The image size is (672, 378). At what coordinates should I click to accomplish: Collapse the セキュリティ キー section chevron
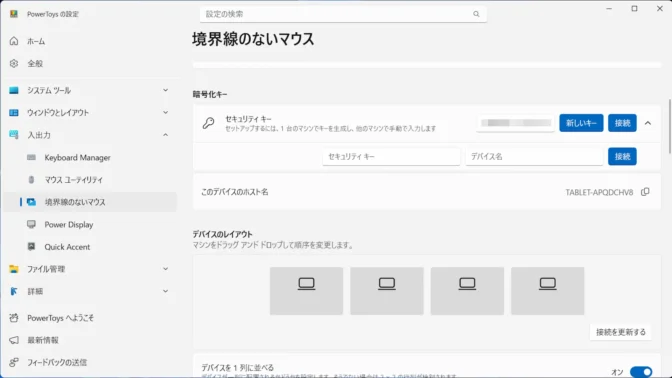click(x=648, y=123)
